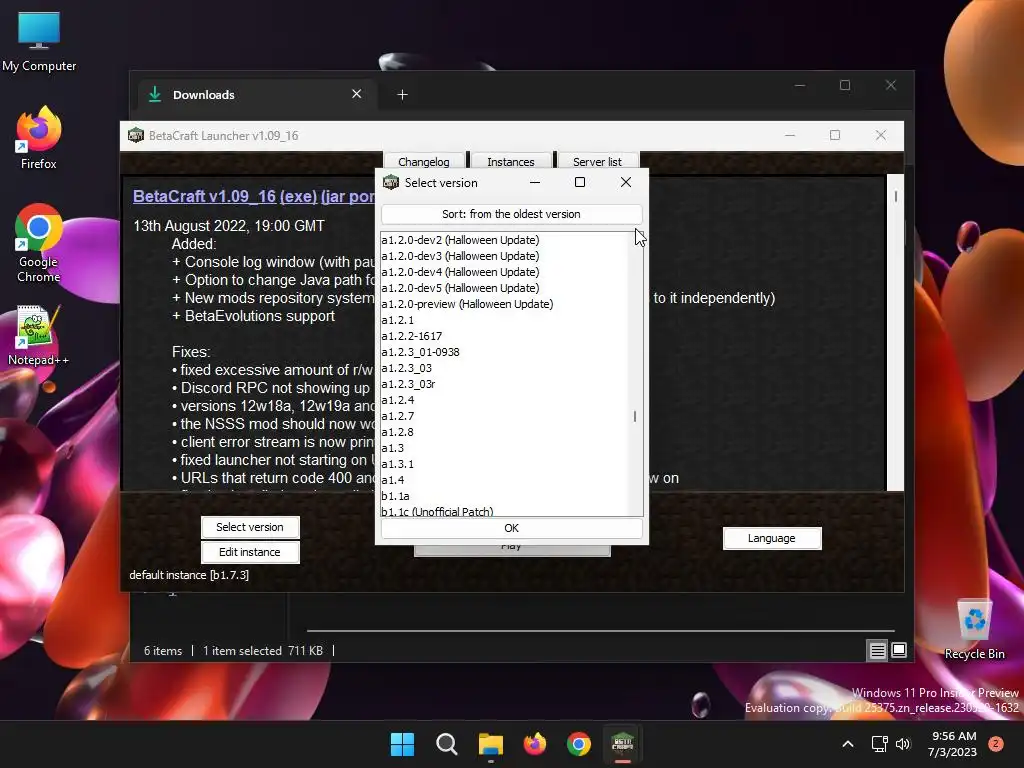Viewport: 1024px width, 768px height.
Task: Select a1.2.0-dev4 (Halloween Update)
Action: pos(505,272)
